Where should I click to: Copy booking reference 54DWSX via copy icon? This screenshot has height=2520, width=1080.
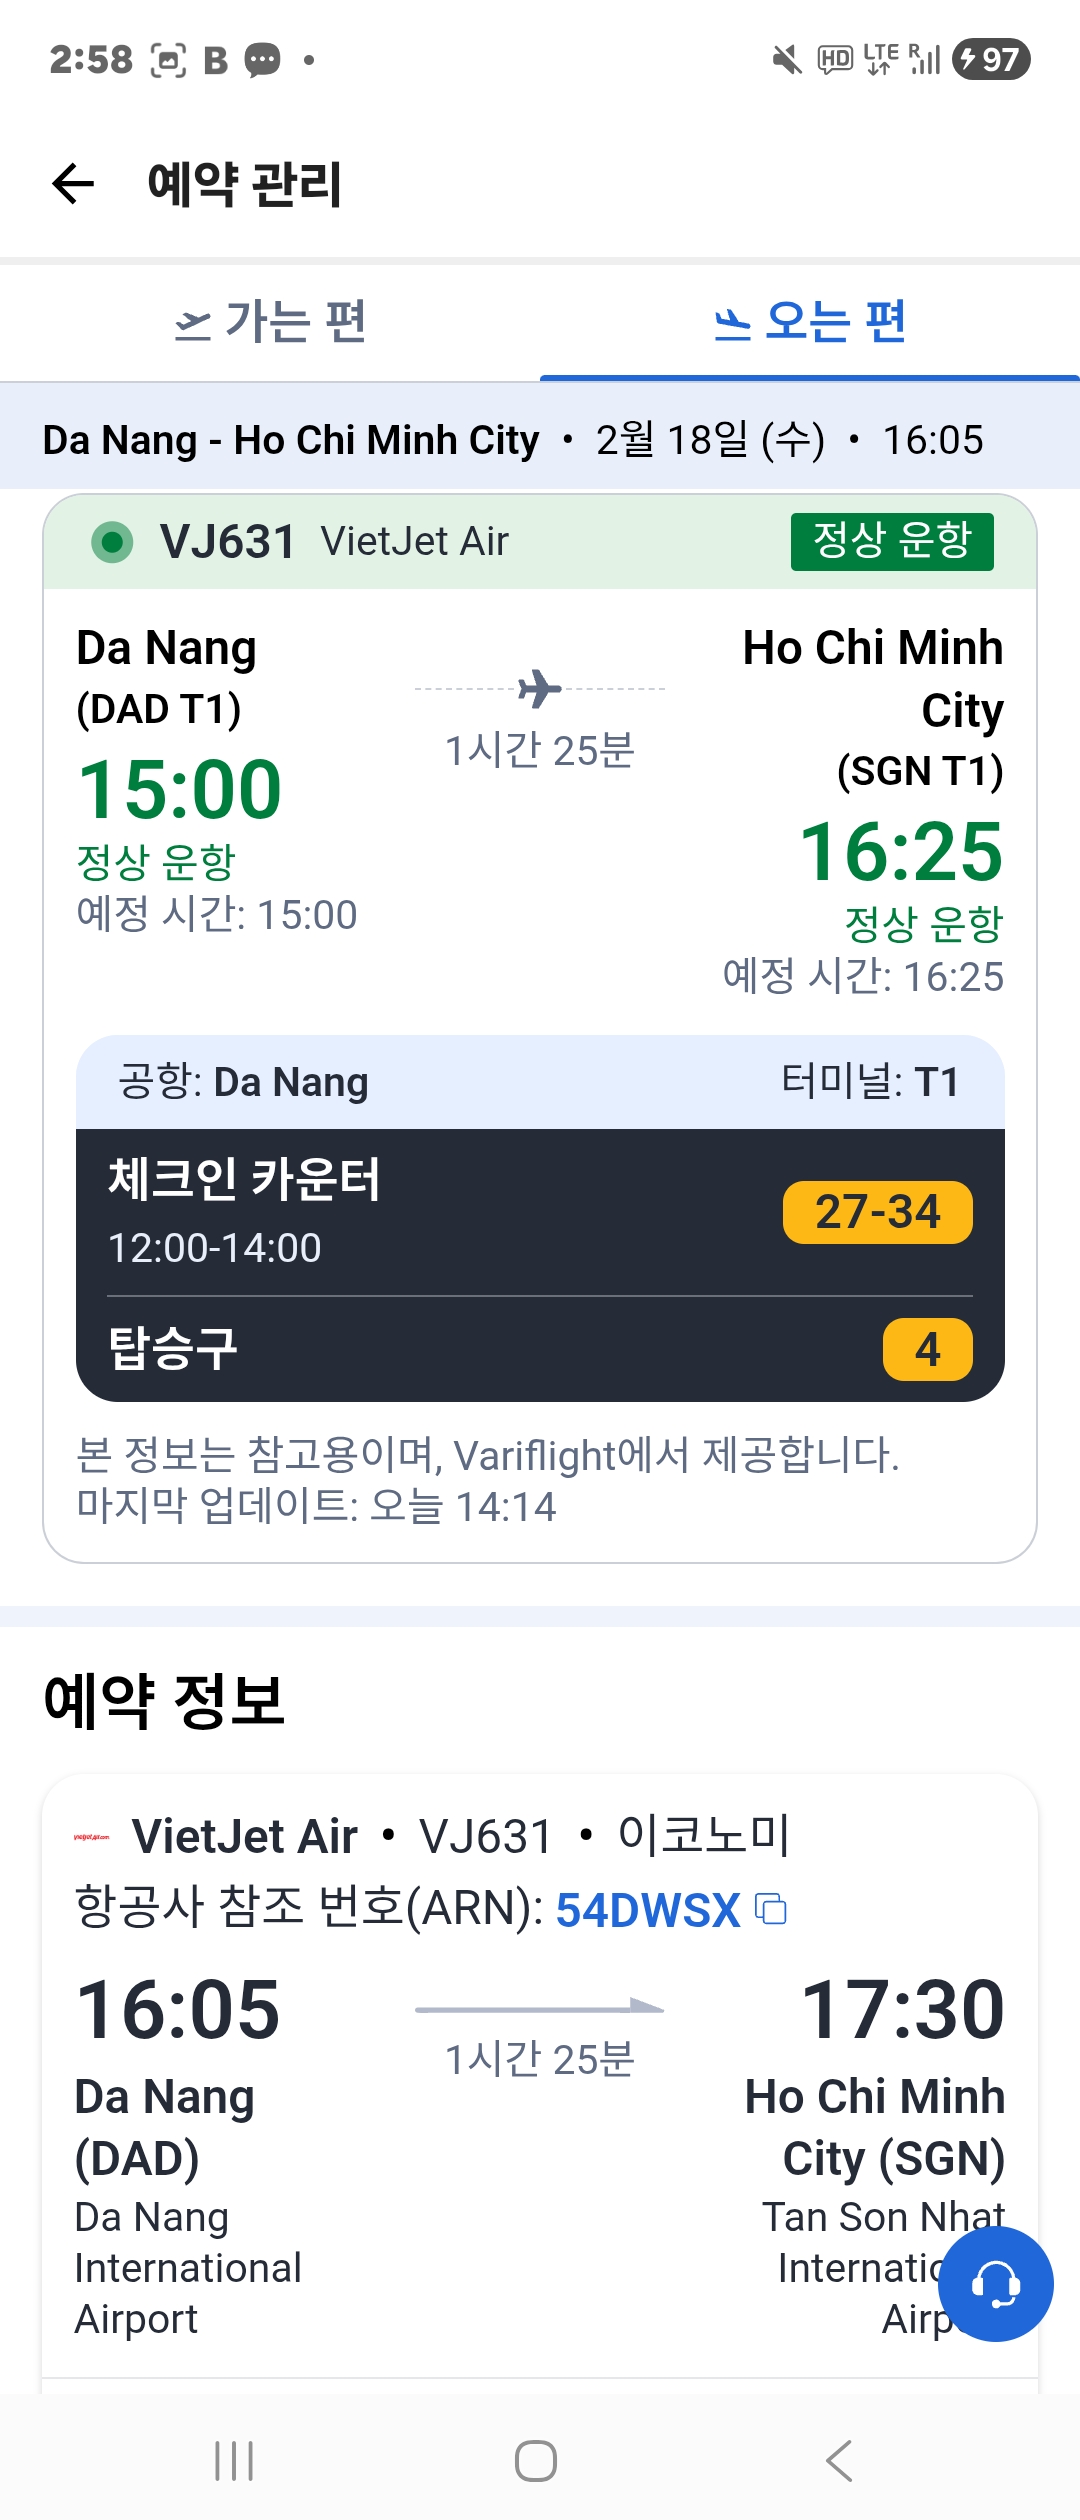(771, 1909)
